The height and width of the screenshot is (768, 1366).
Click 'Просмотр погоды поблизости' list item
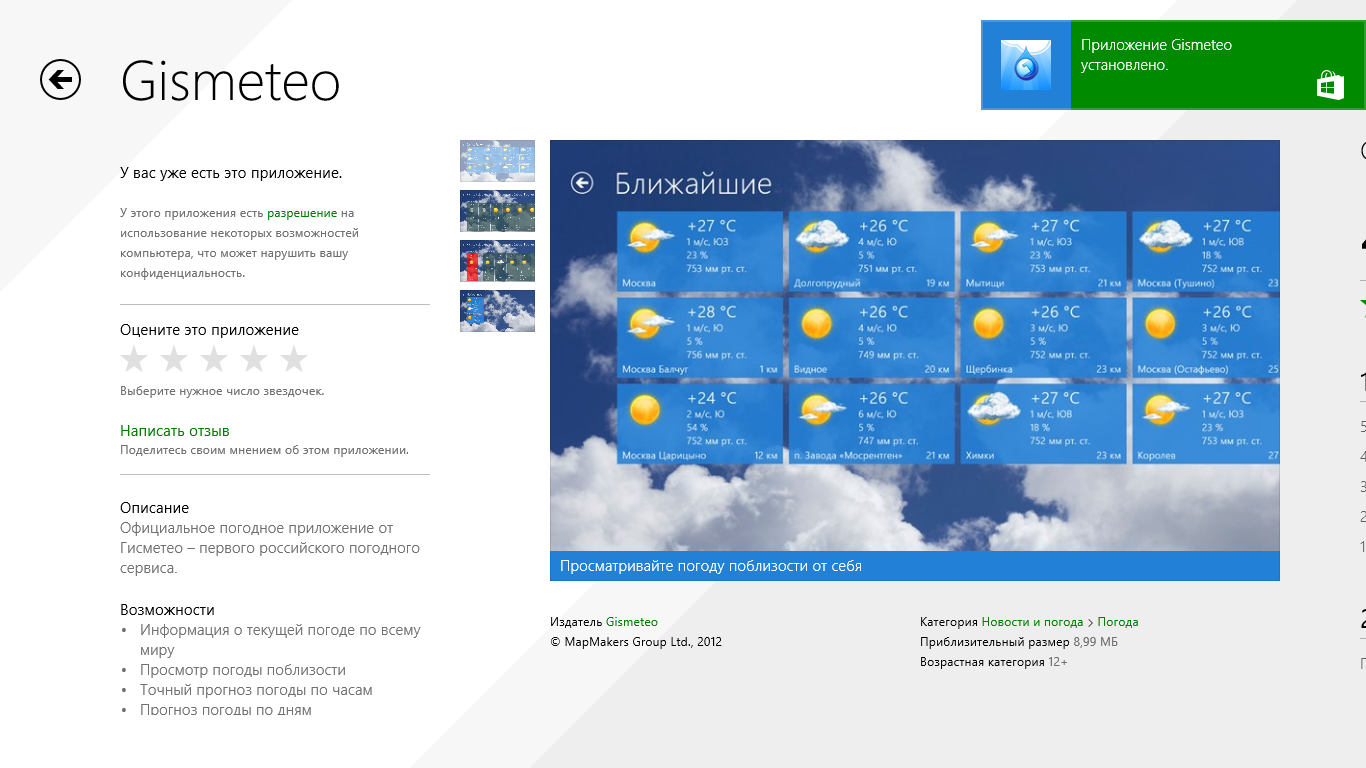pyautogui.click(x=243, y=670)
